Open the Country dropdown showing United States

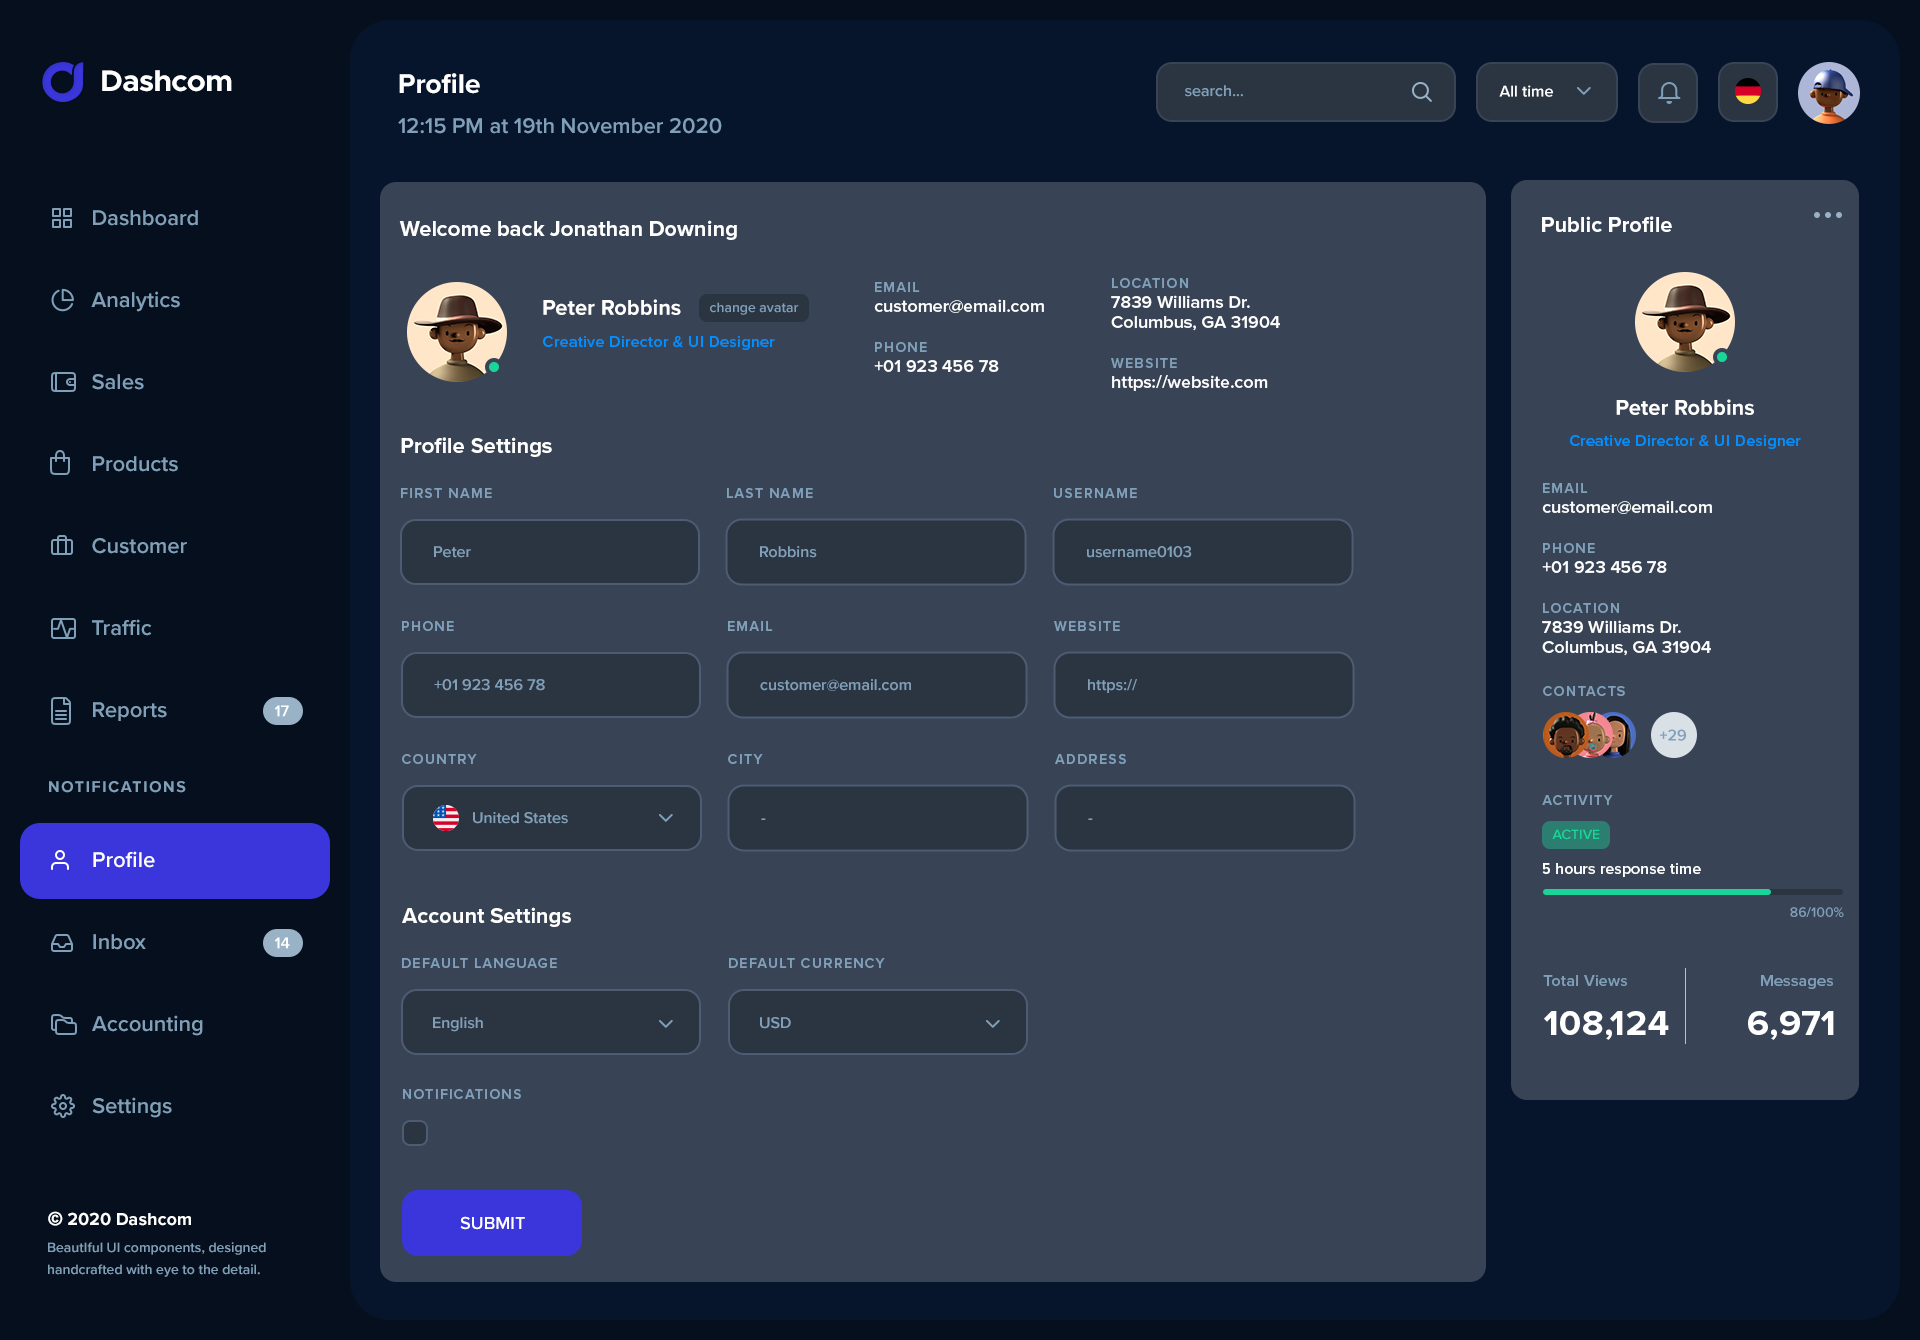pos(551,817)
